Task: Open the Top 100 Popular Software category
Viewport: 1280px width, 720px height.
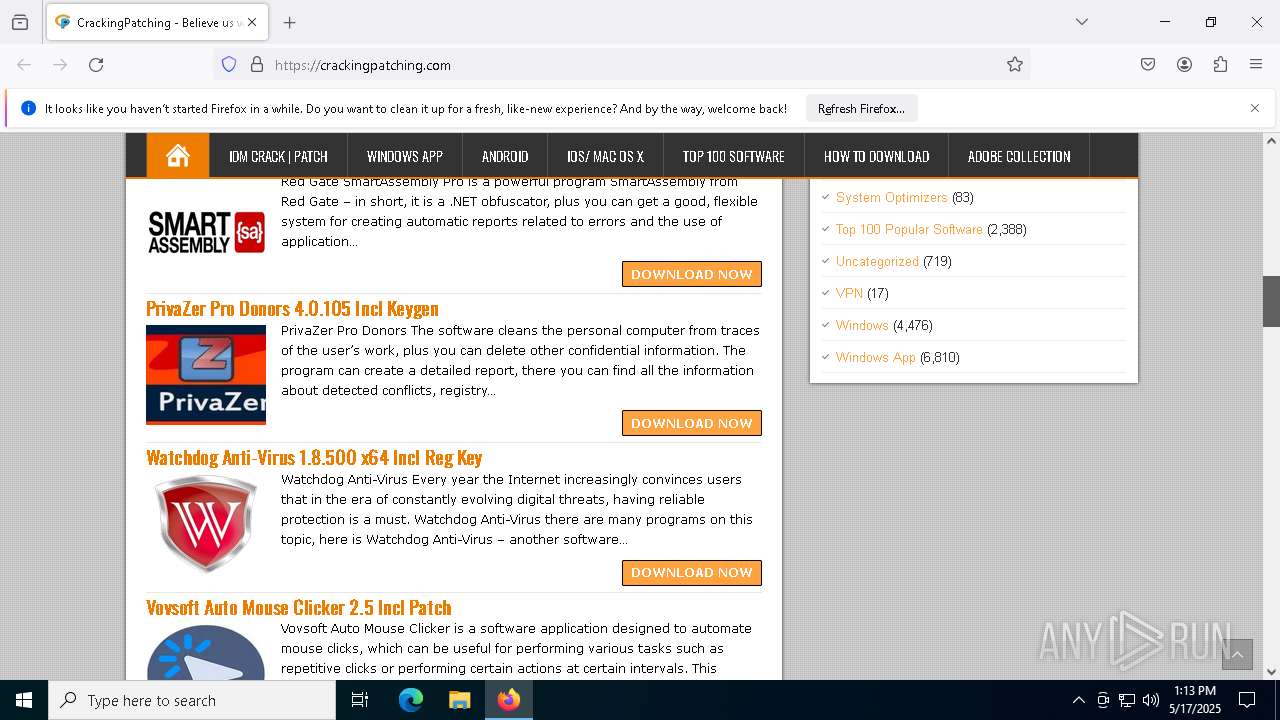Action: click(x=909, y=229)
